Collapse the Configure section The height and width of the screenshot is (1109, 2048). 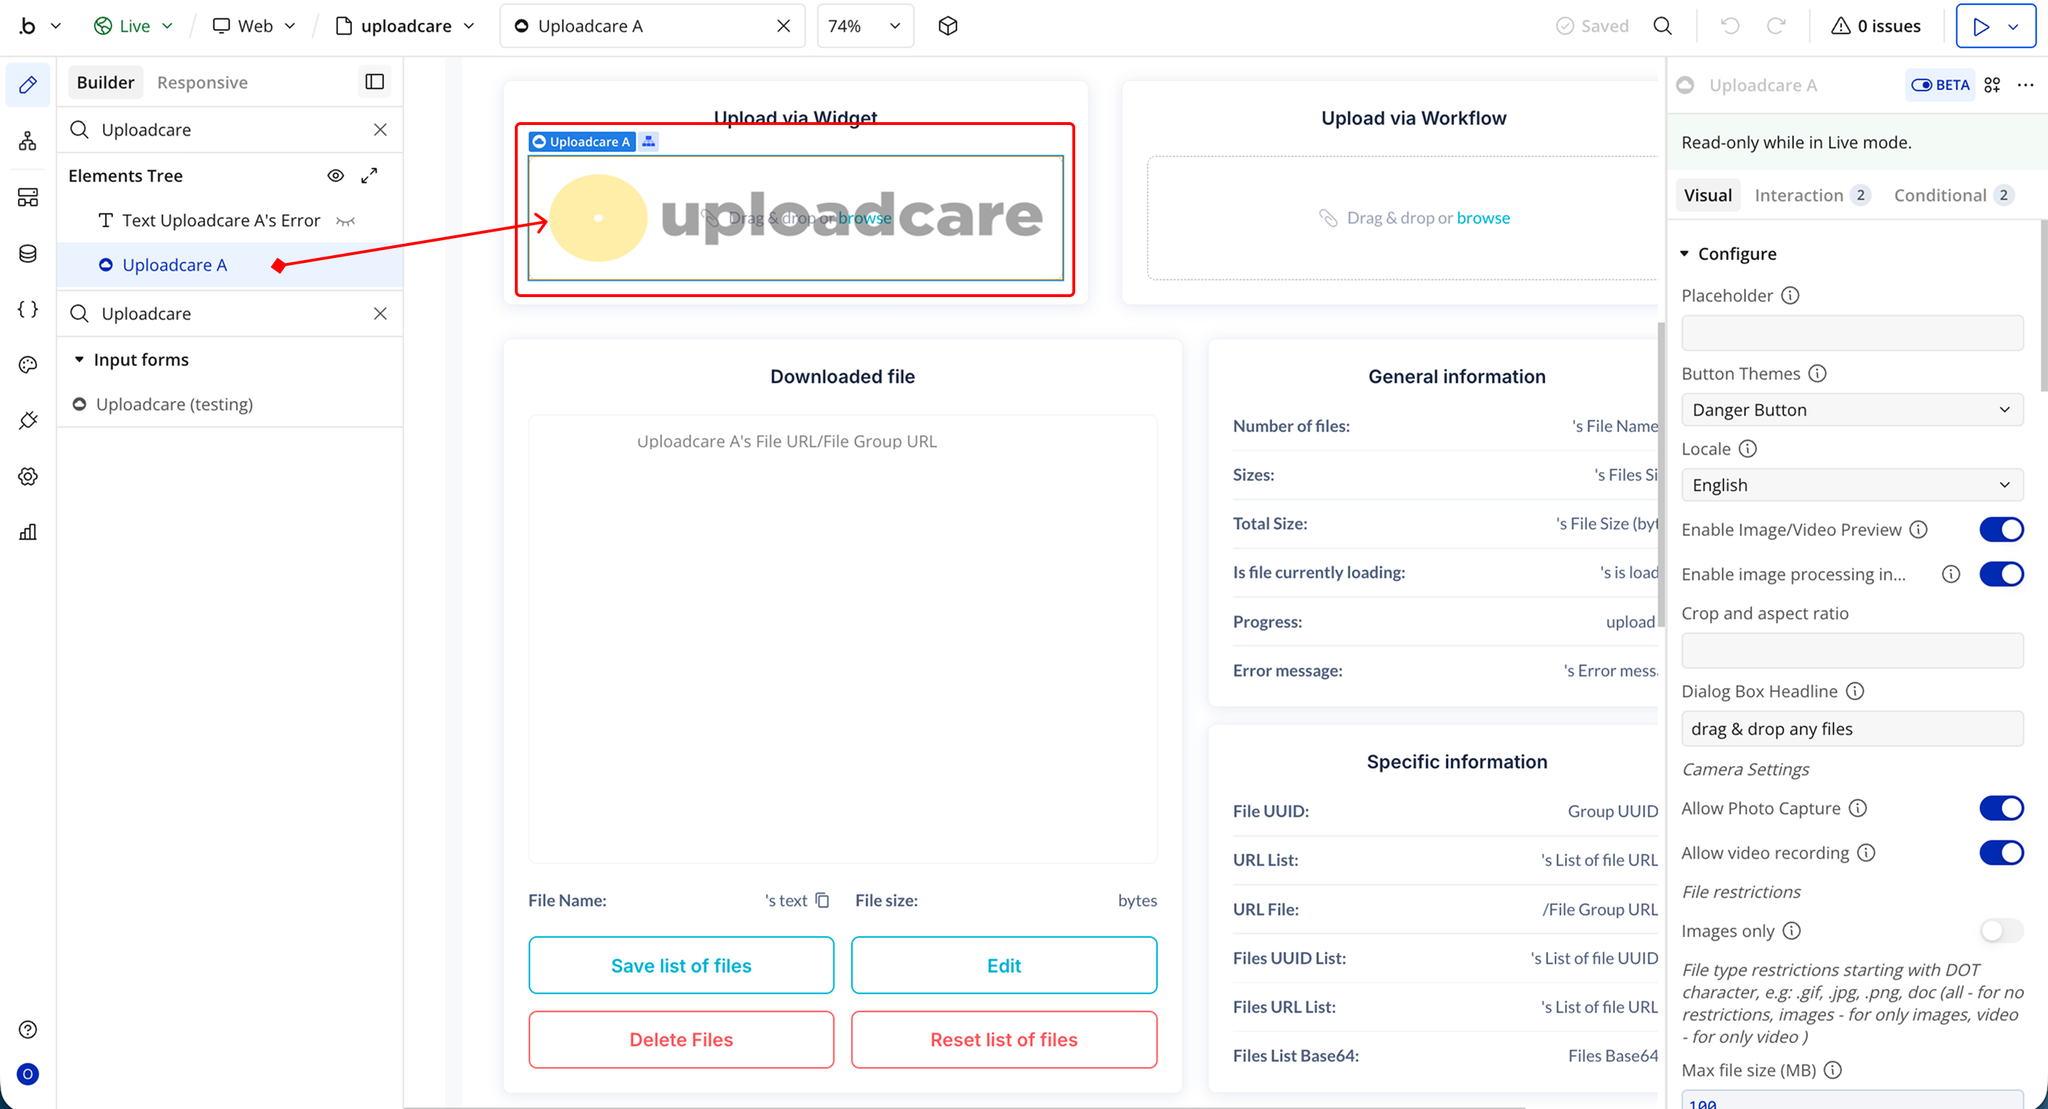coord(1685,254)
